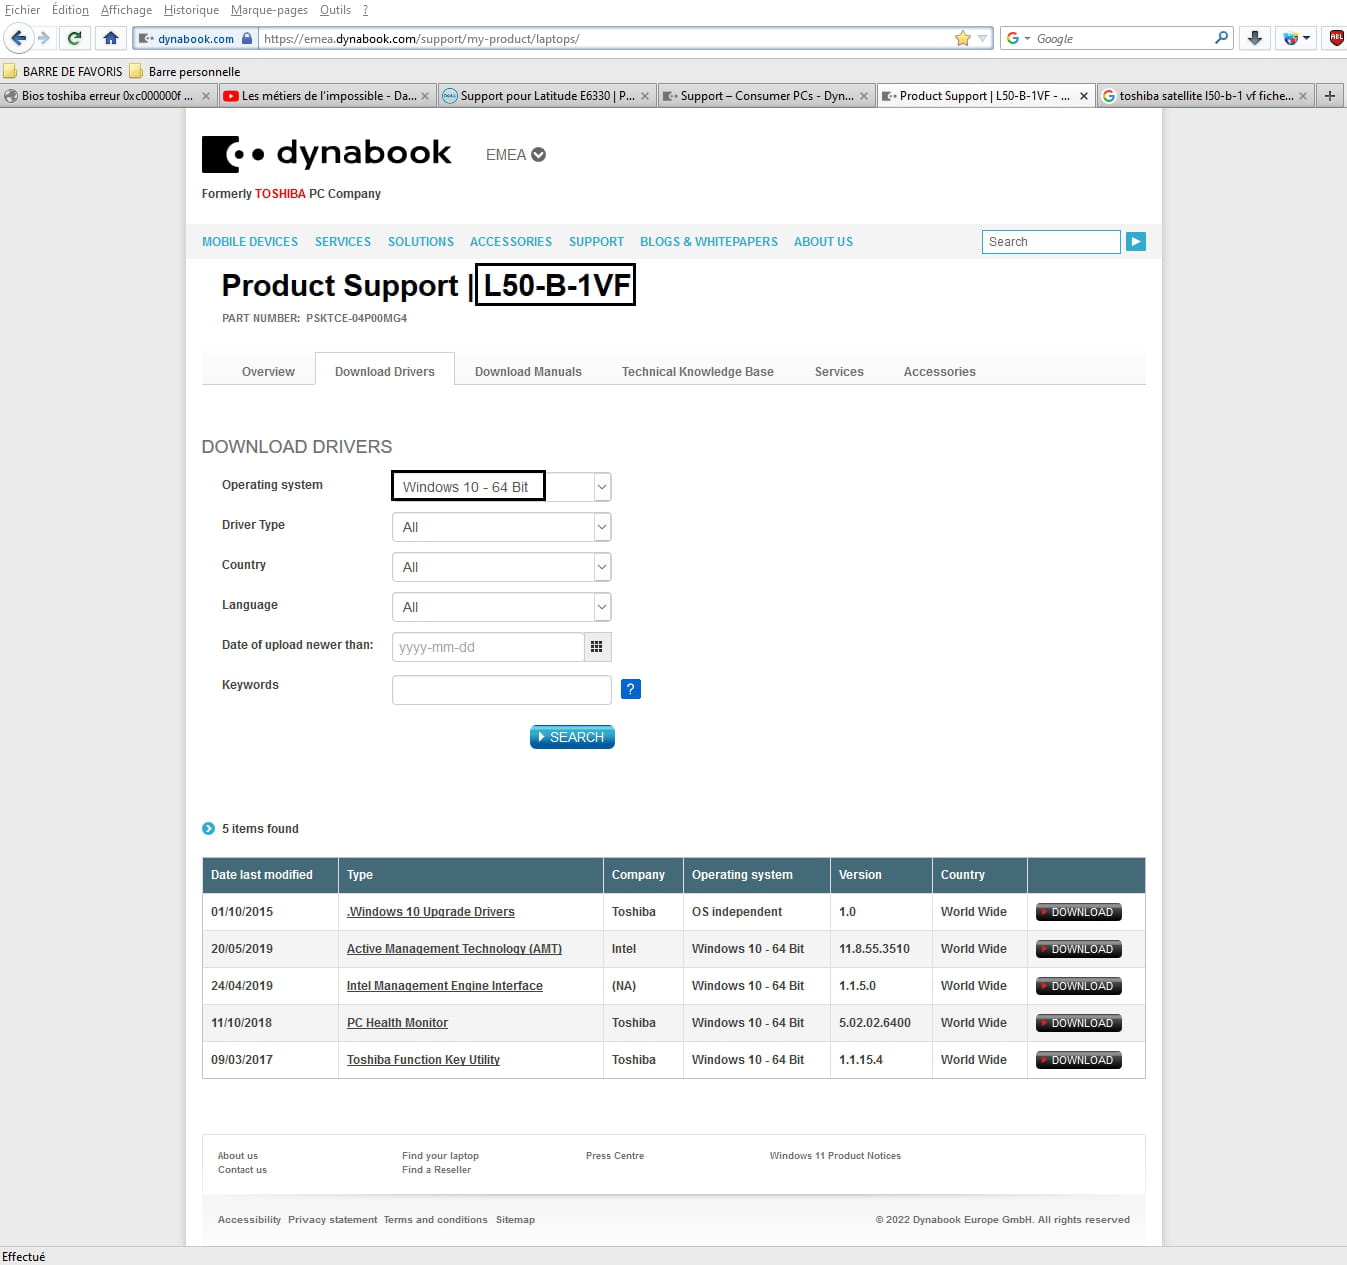Download the Windows 10 Upgrade Drivers

click(x=1079, y=912)
